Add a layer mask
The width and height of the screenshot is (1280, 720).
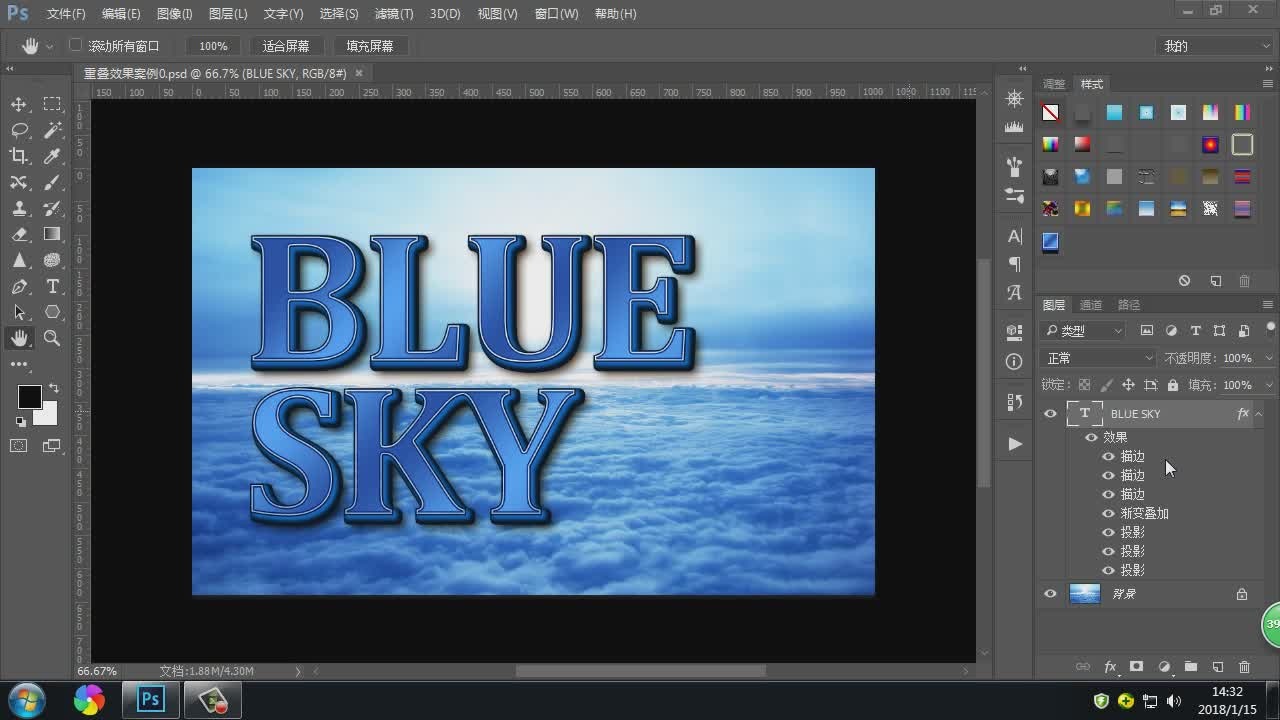[1137, 667]
